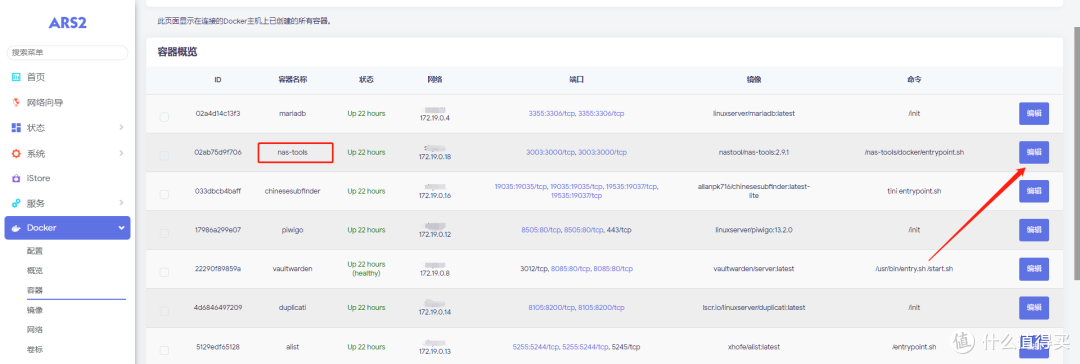Click 编辑 button for nas-tools
Image resolution: width=1080 pixels, height=364 pixels.
tap(1034, 152)
